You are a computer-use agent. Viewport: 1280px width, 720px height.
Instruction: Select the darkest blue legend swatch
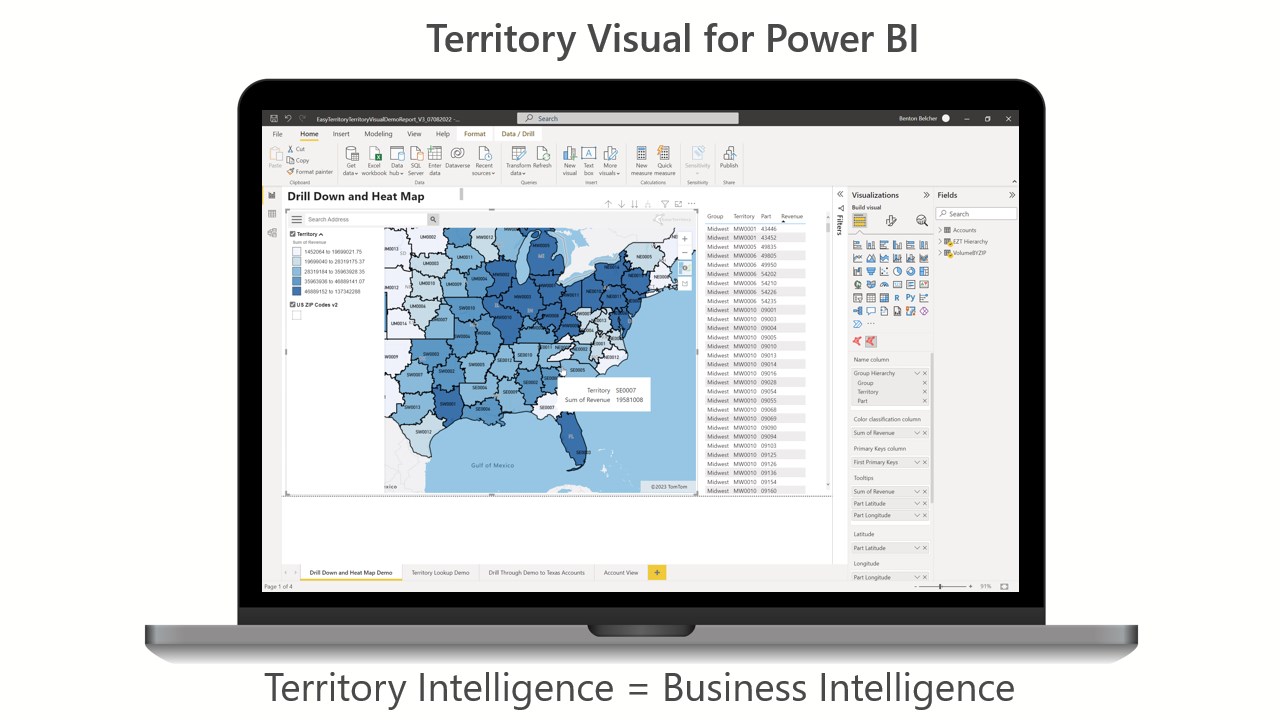pyautogui.click(x=296, y=291)
